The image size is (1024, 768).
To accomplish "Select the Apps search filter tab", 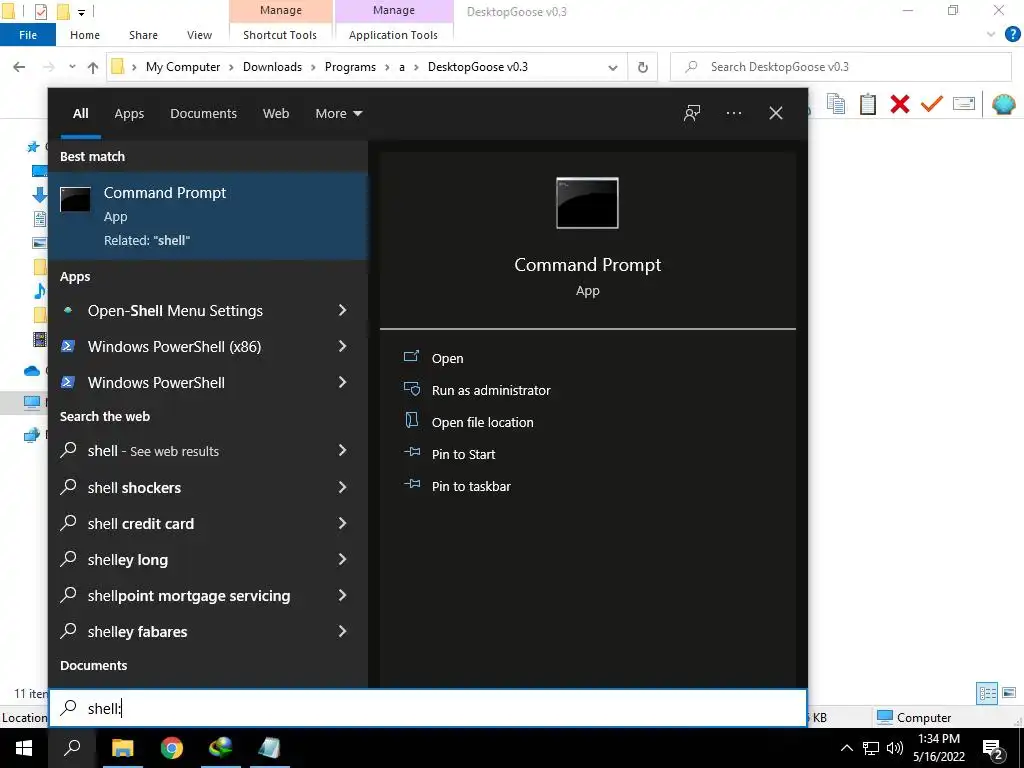I will (129, 113).
